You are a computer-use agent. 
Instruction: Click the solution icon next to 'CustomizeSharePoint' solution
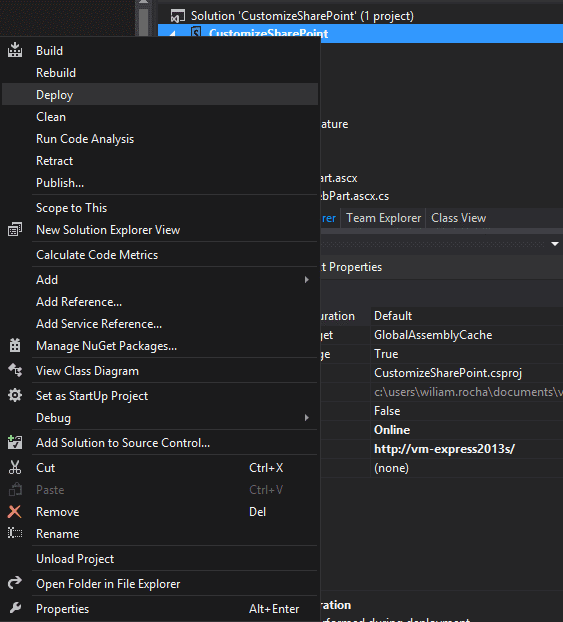point(178,16)
